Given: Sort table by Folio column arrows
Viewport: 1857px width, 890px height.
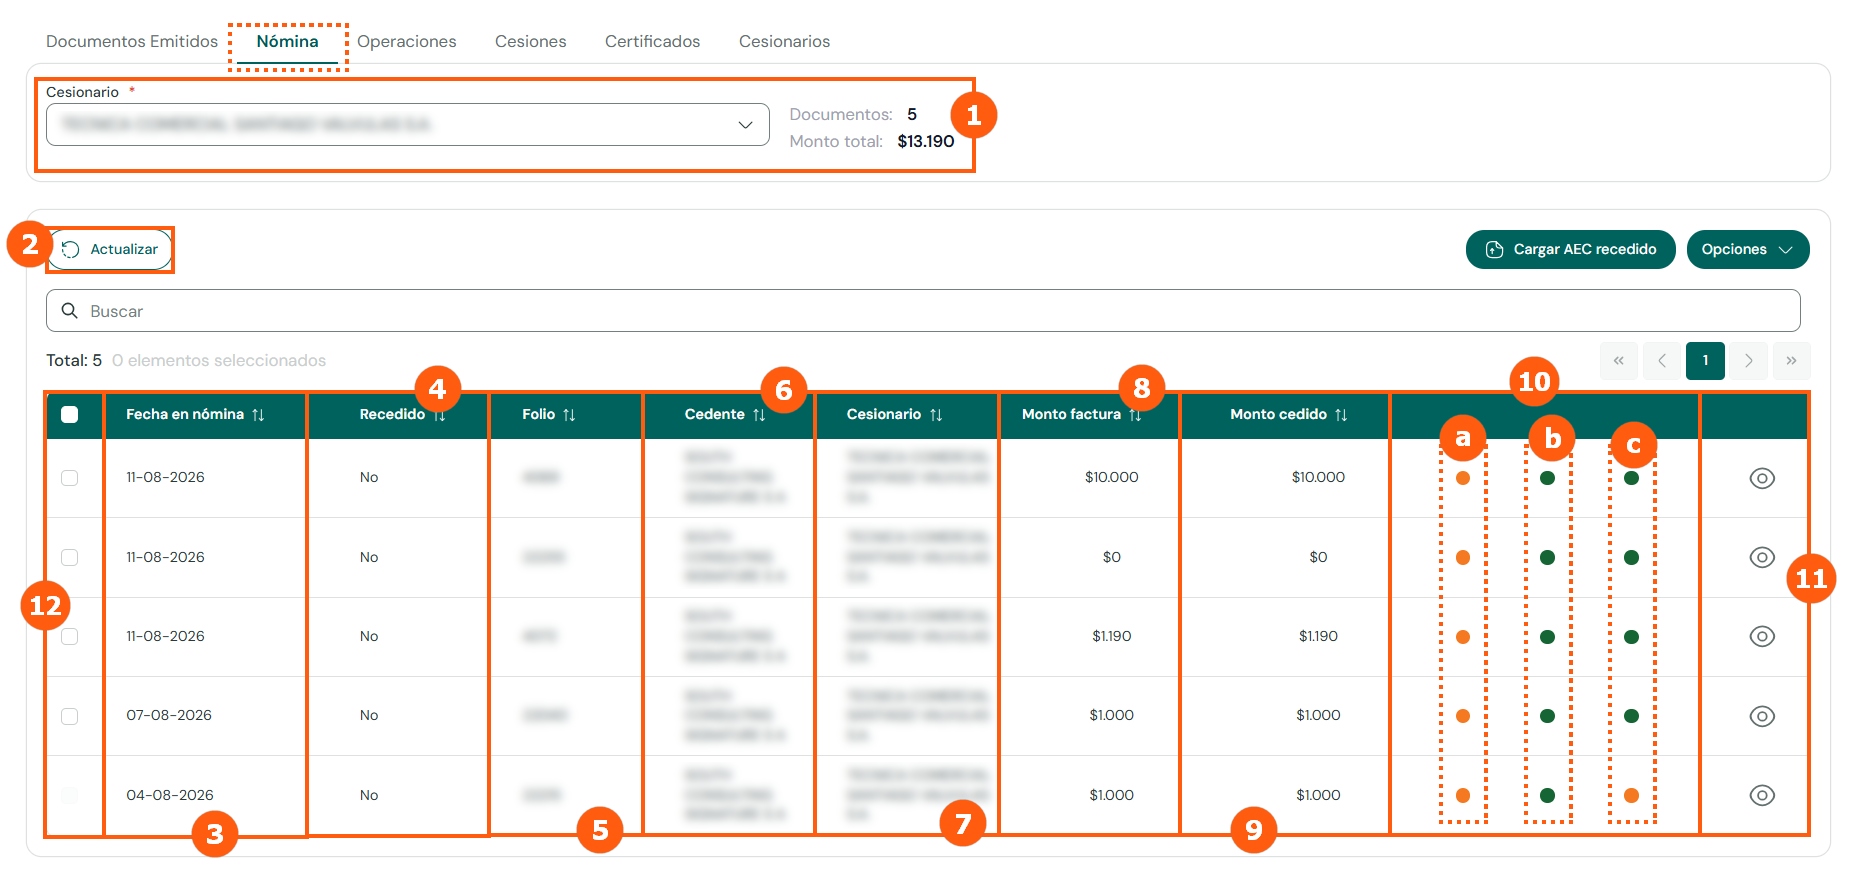Looking at the screenshot, I should pos(569,415).
